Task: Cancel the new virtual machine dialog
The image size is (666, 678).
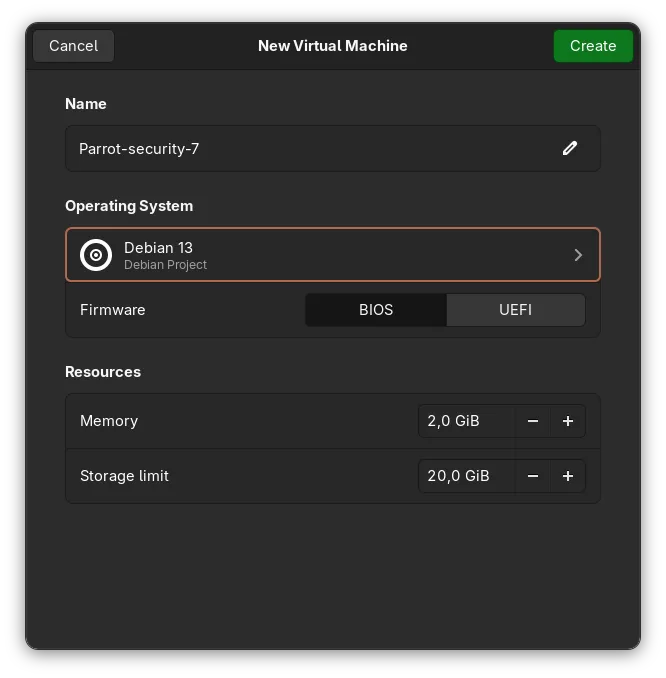Action: [x=74, y=46]
